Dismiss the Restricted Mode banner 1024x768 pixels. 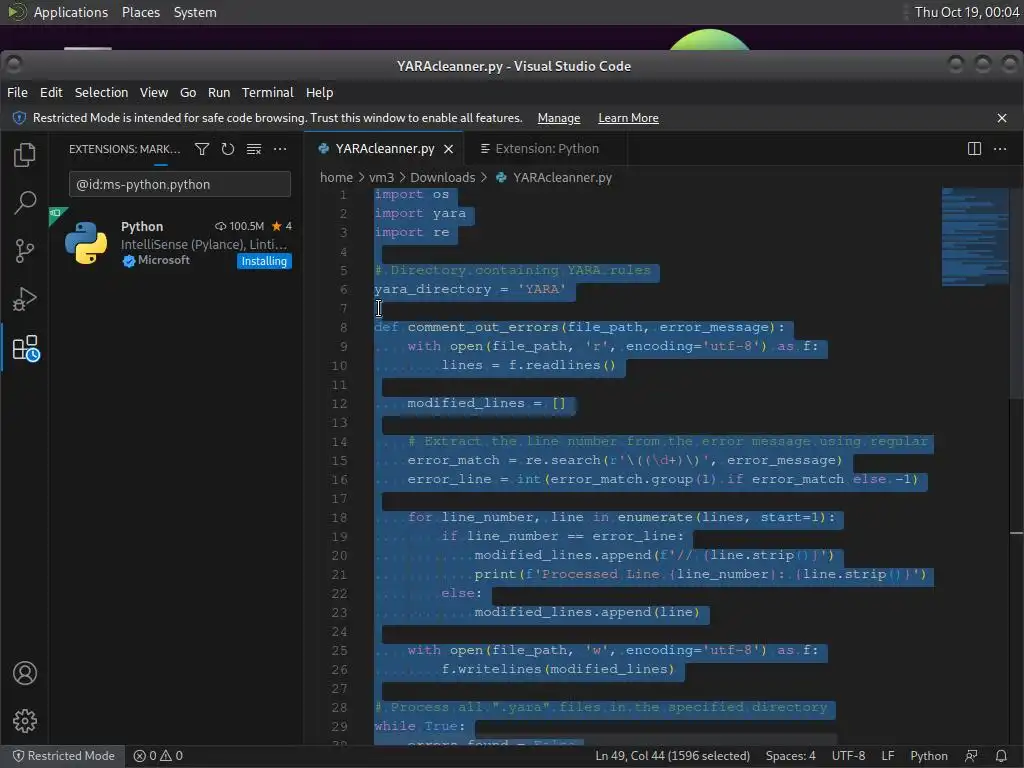pos(1002,118)
